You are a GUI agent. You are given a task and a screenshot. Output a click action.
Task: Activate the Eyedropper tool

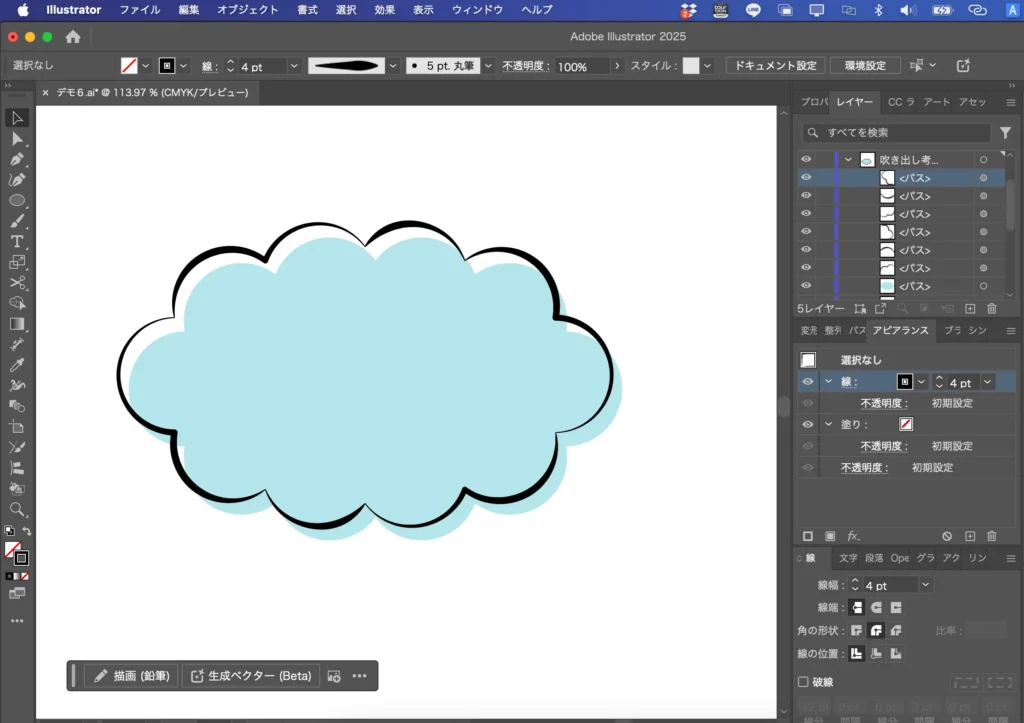pos(17,365)
